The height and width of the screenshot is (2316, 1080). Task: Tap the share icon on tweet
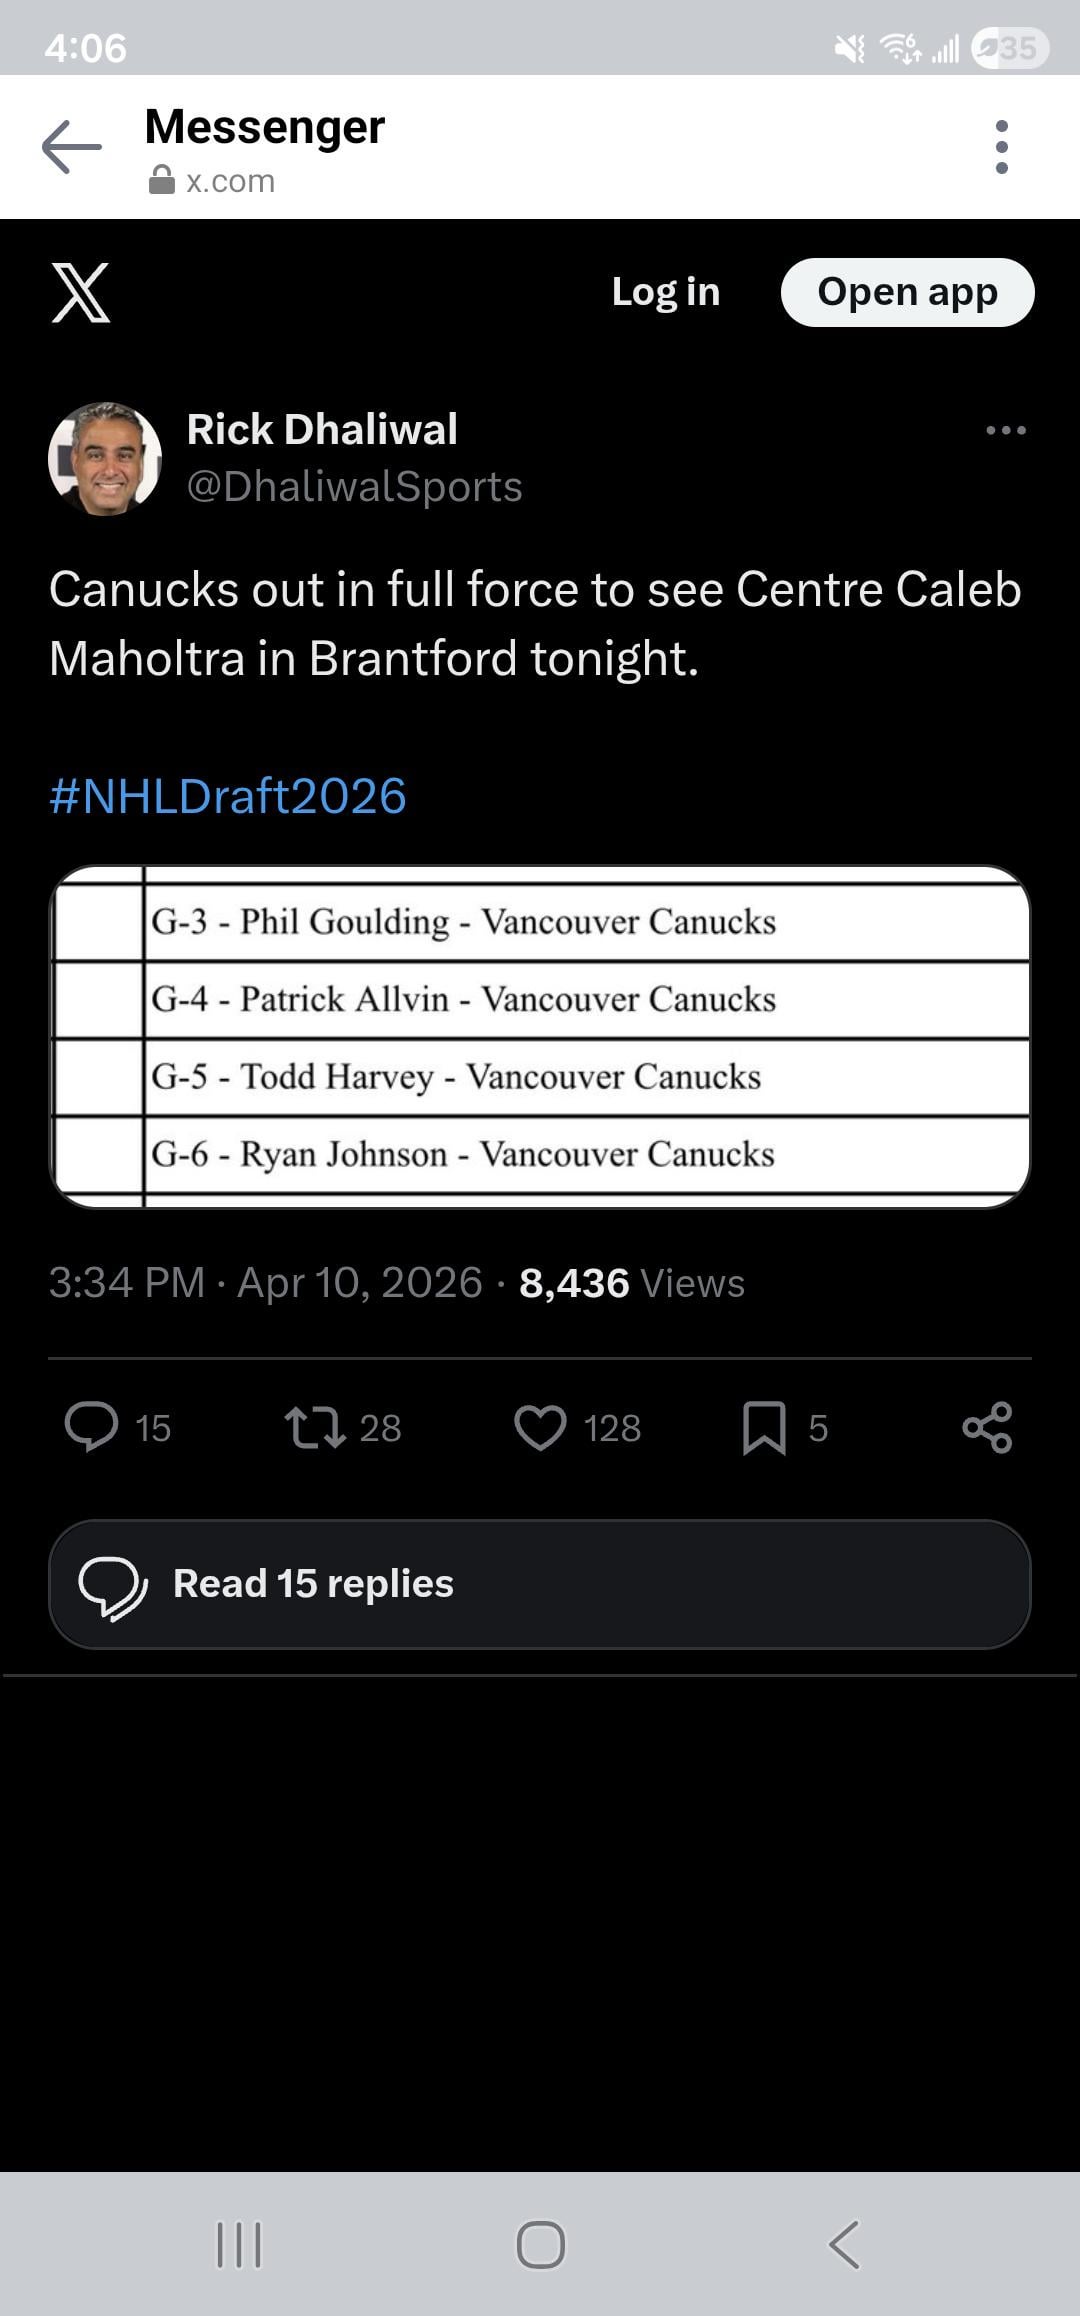coord(987,1427)
